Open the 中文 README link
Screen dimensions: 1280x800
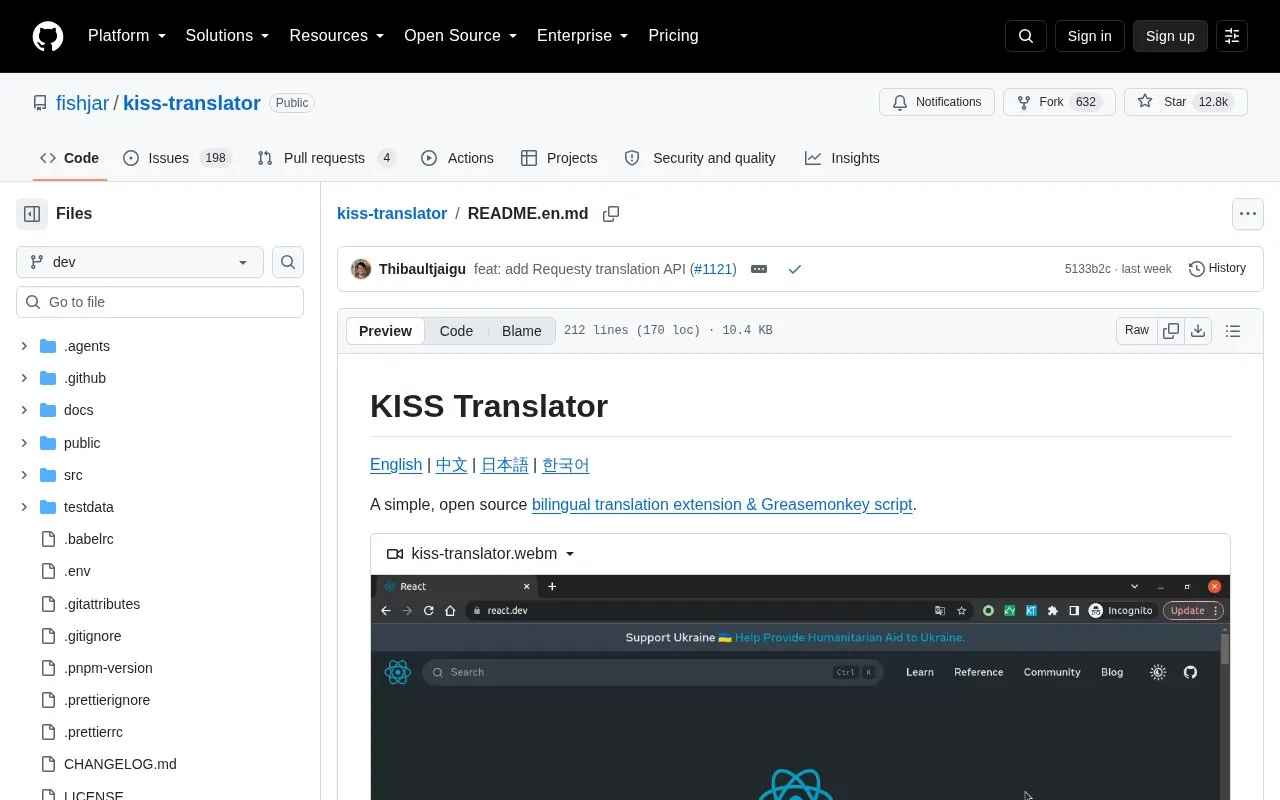pos(451,465)
